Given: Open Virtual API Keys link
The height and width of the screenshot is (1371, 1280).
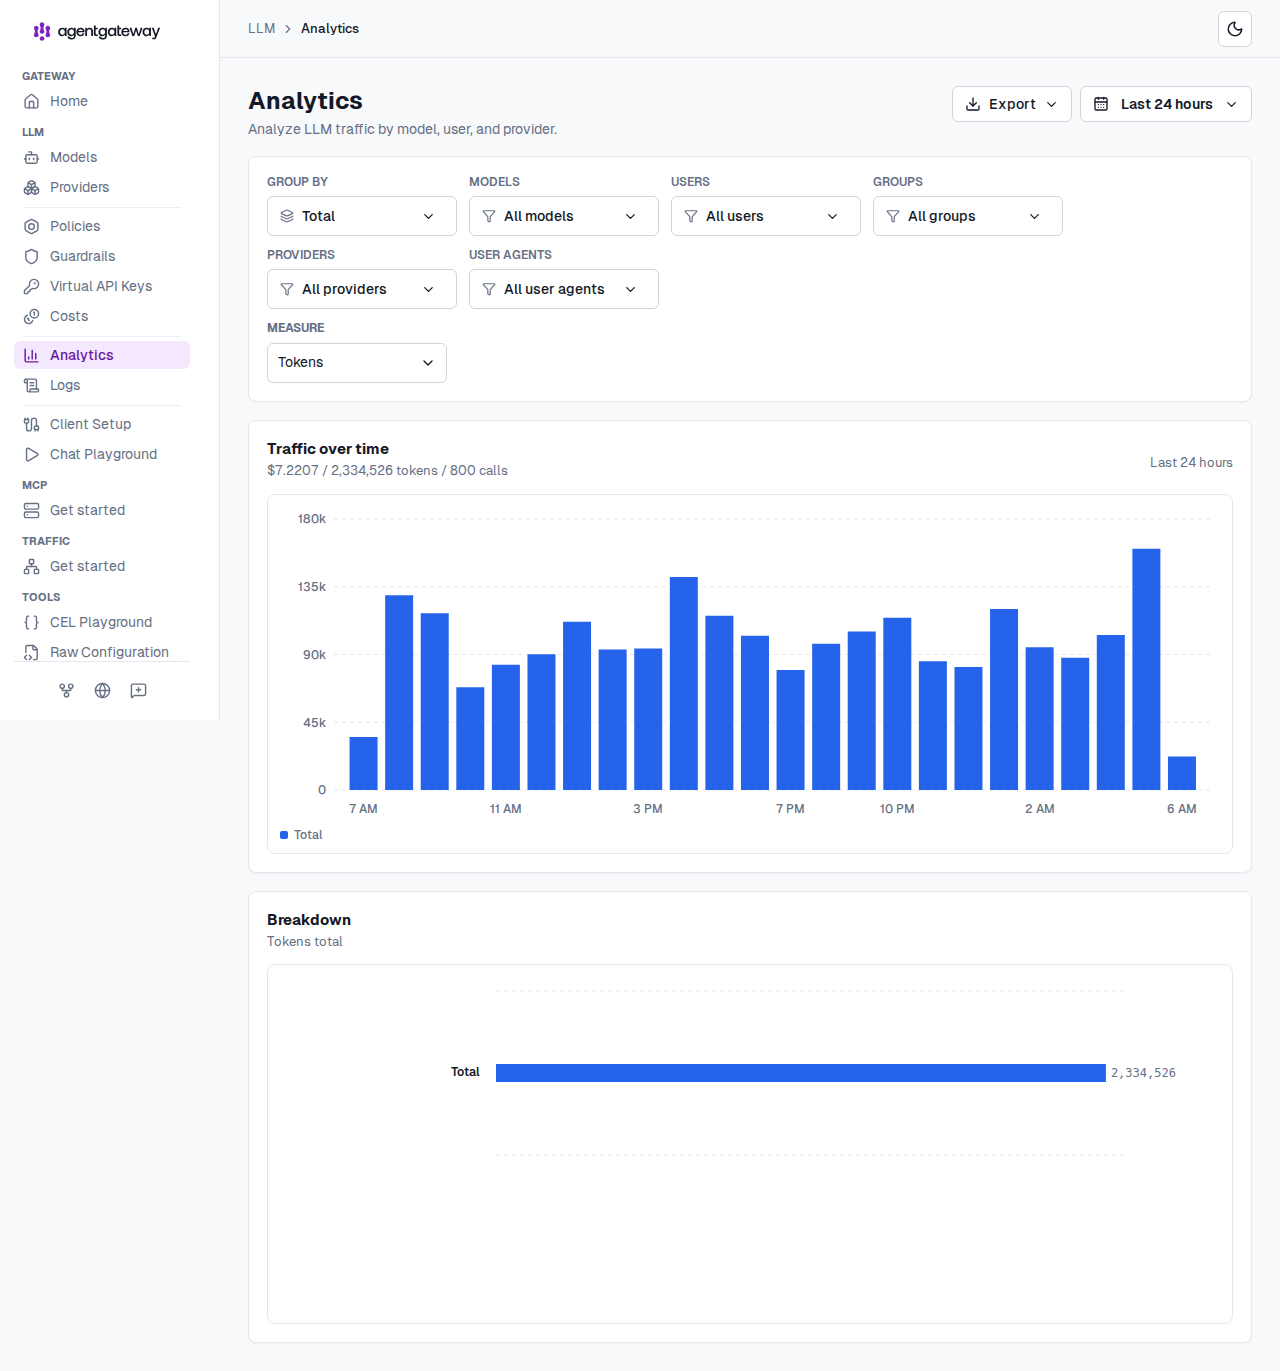Looking at the screenshot, I should click(x=102, y=286).
